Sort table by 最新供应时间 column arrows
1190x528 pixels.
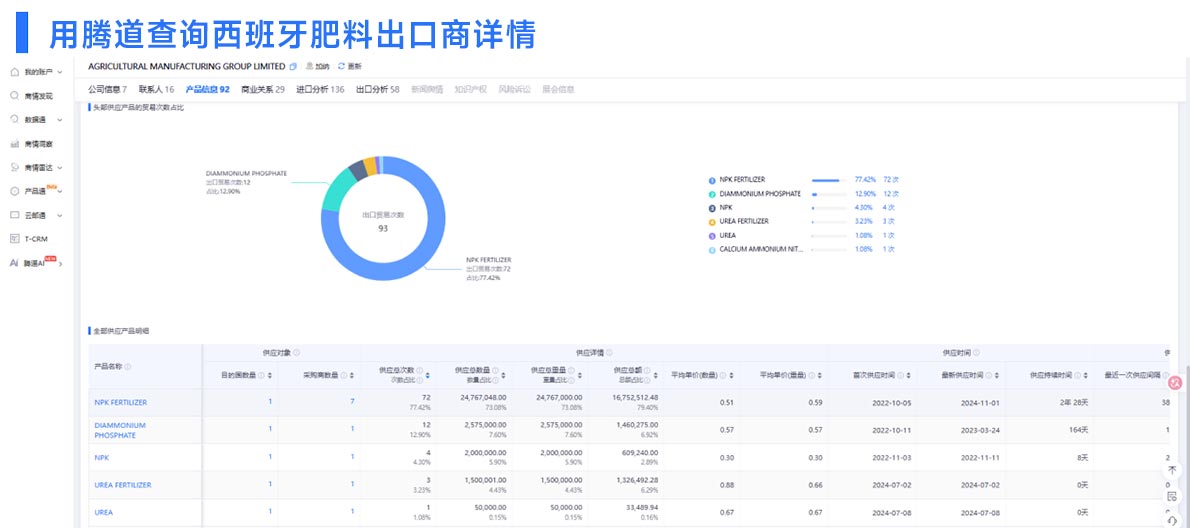[x=995, y=376]
